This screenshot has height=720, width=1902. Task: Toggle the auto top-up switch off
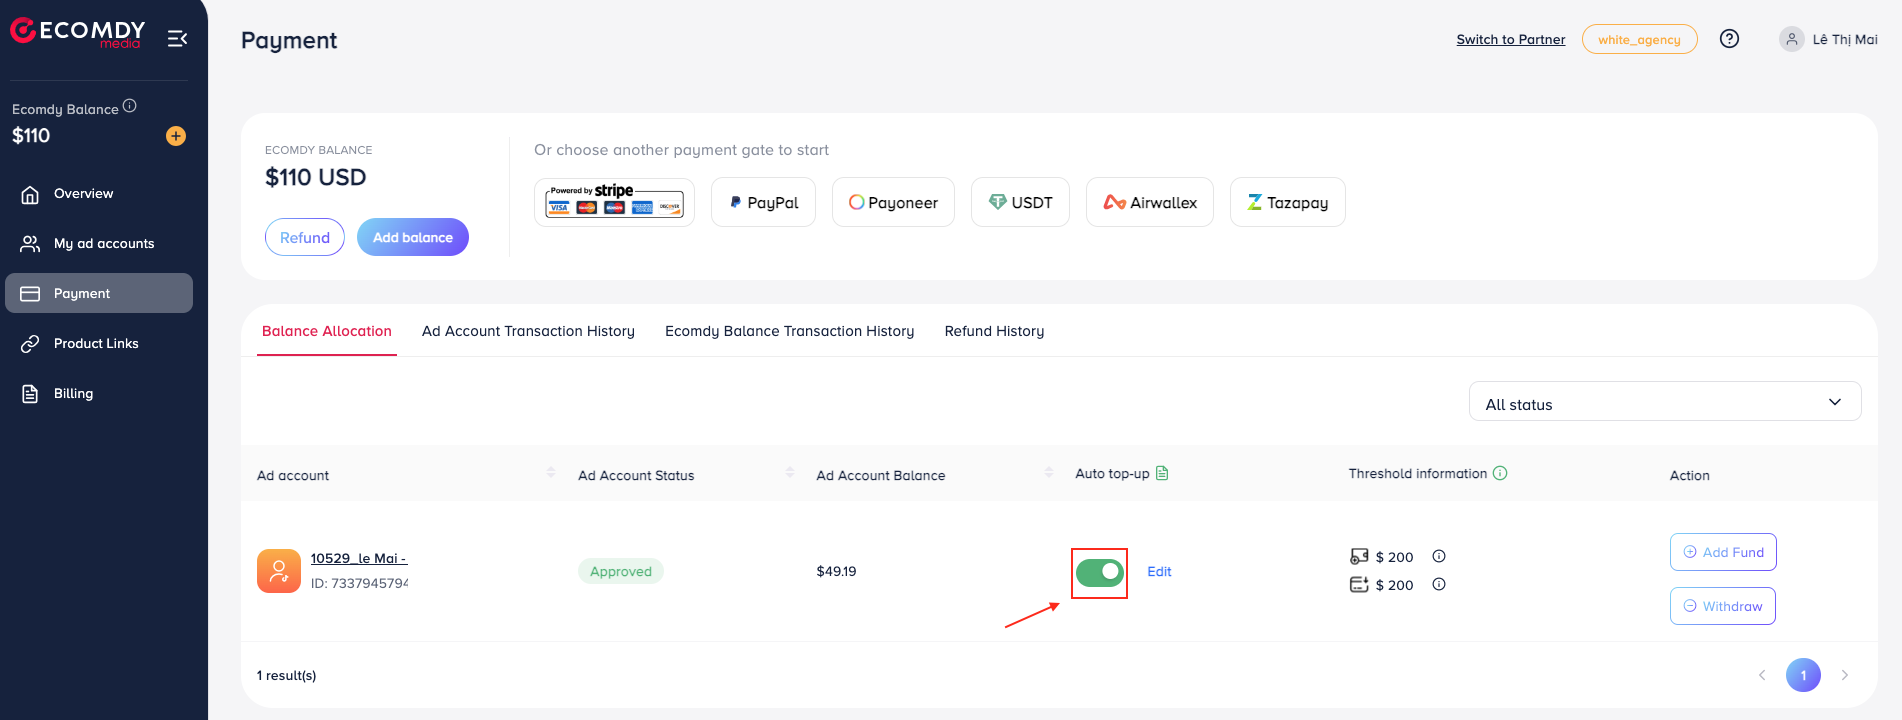pos(1100,572)
